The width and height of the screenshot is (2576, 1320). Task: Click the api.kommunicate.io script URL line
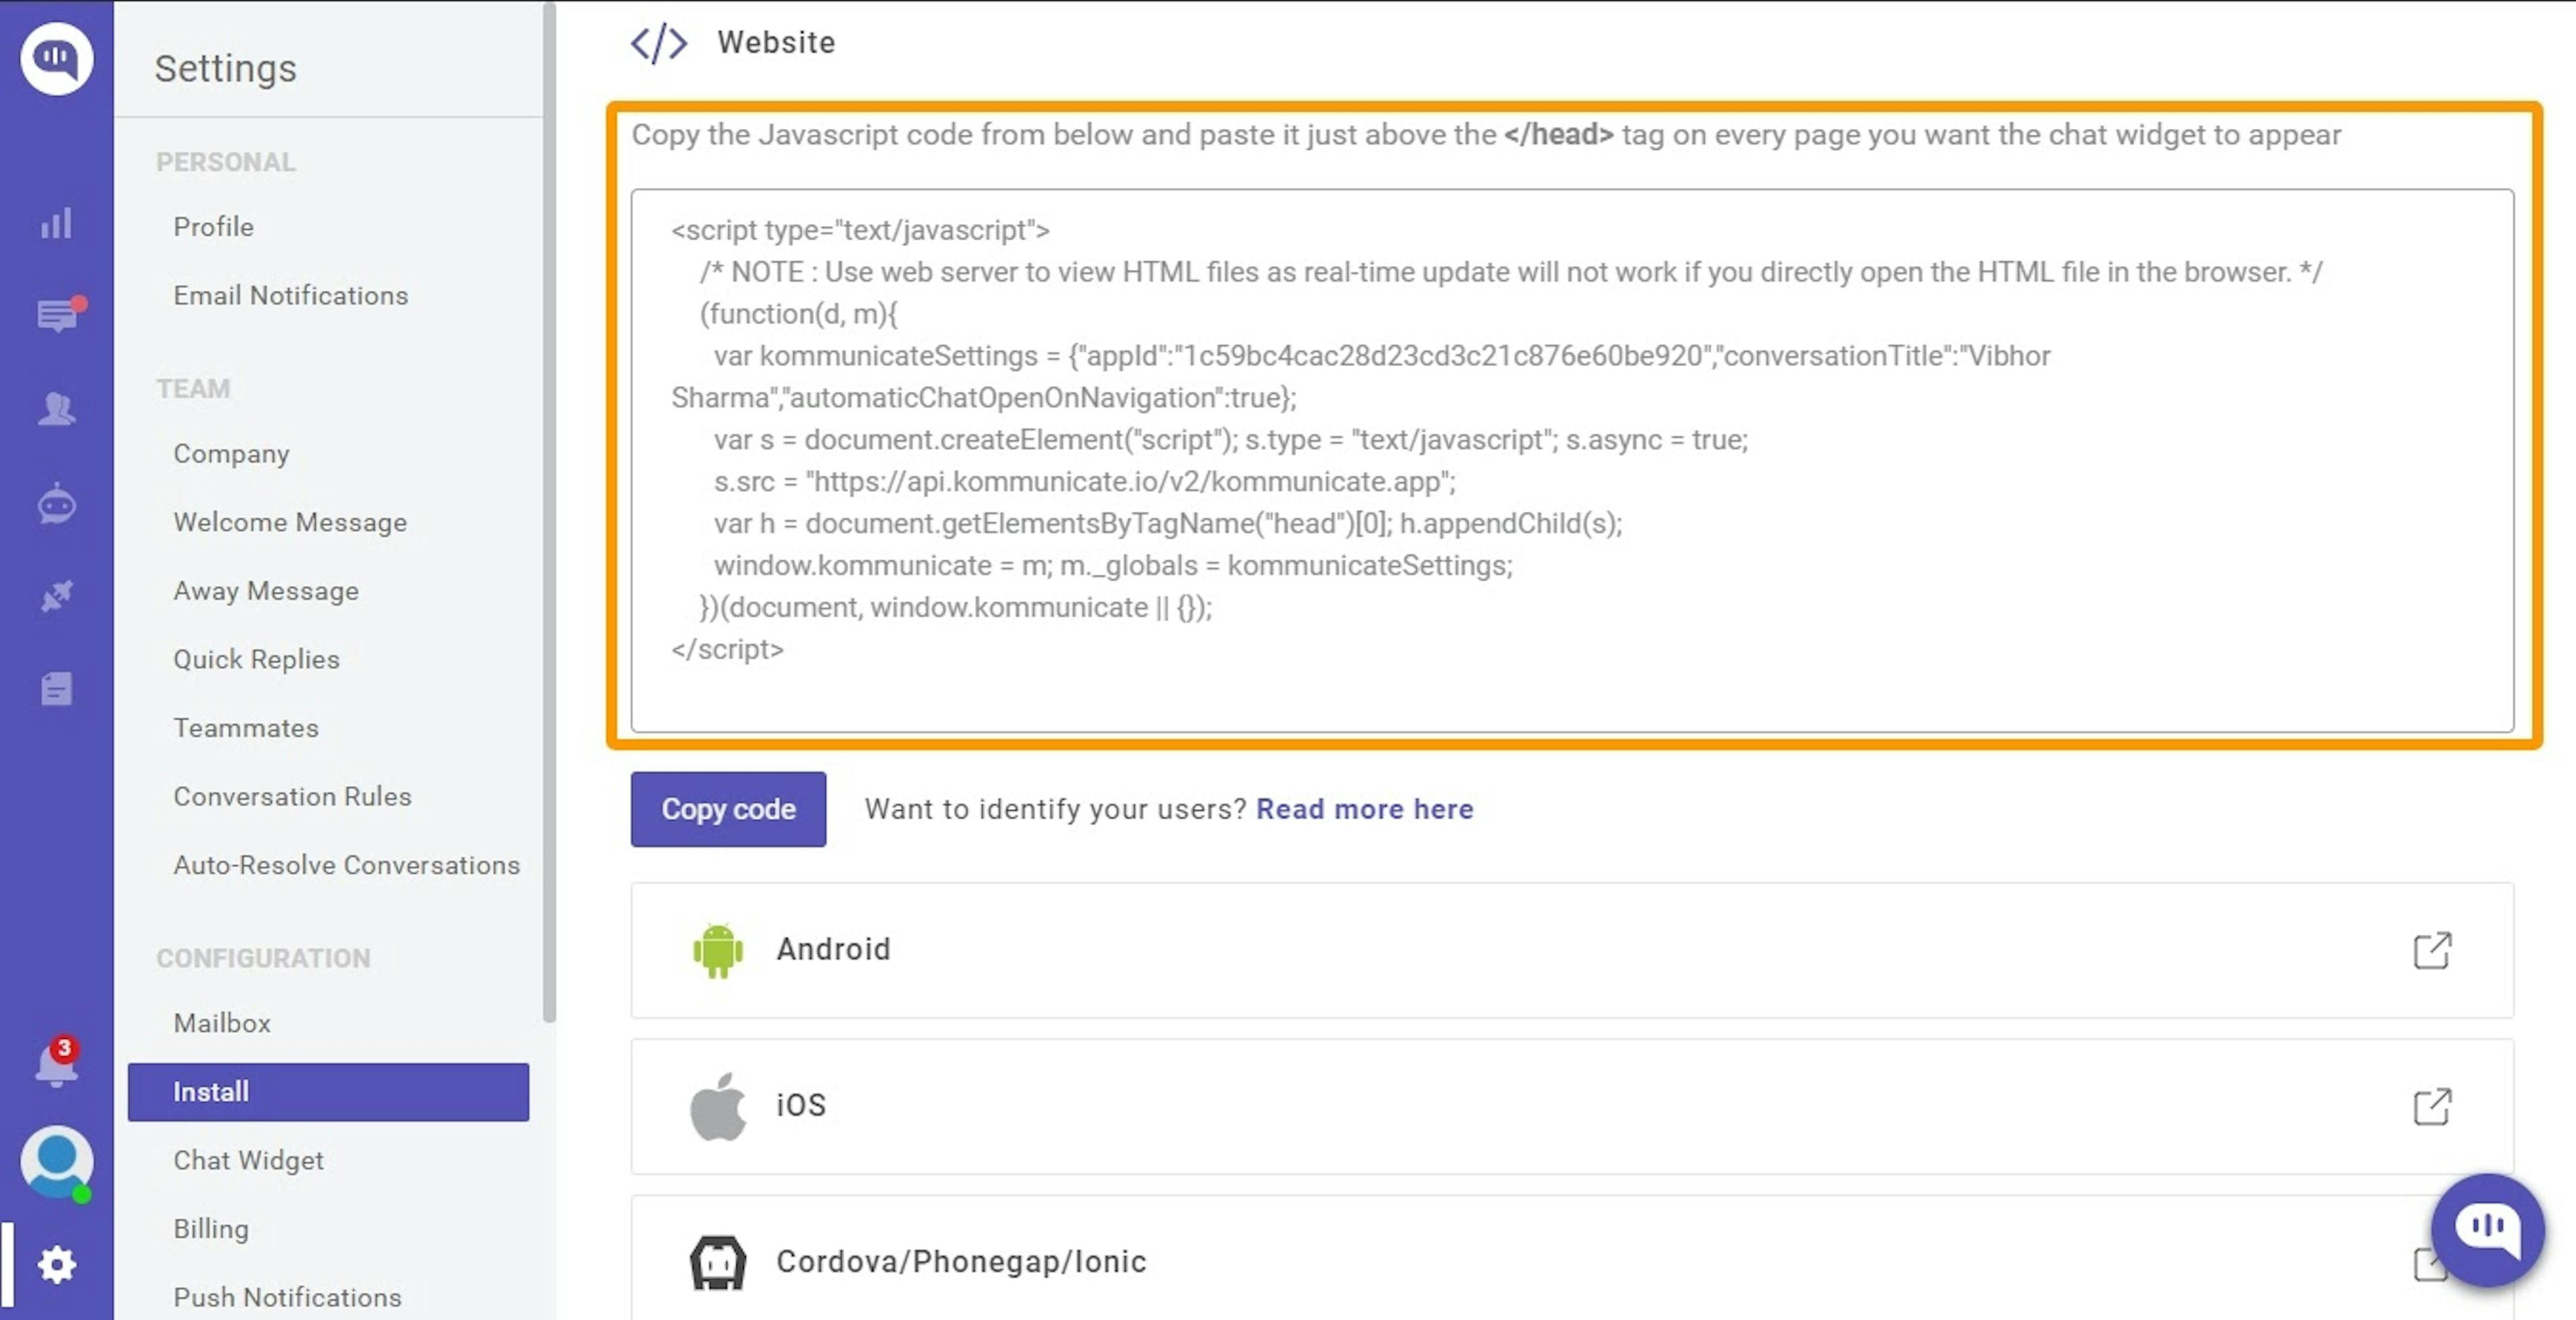(1085, 482)
